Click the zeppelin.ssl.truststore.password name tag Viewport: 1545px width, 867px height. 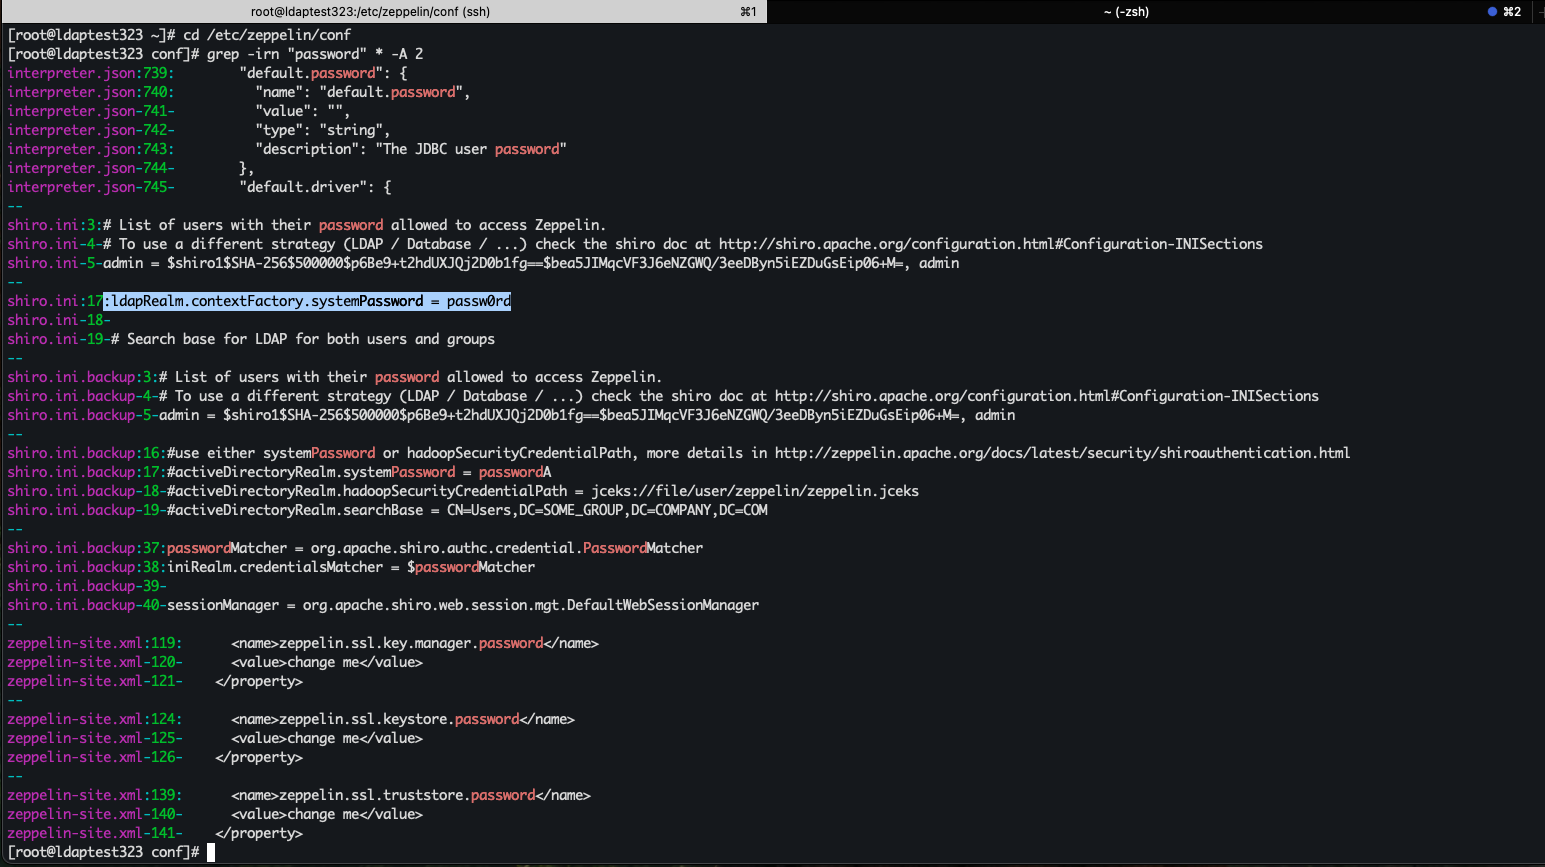click(x=411, y=795)
